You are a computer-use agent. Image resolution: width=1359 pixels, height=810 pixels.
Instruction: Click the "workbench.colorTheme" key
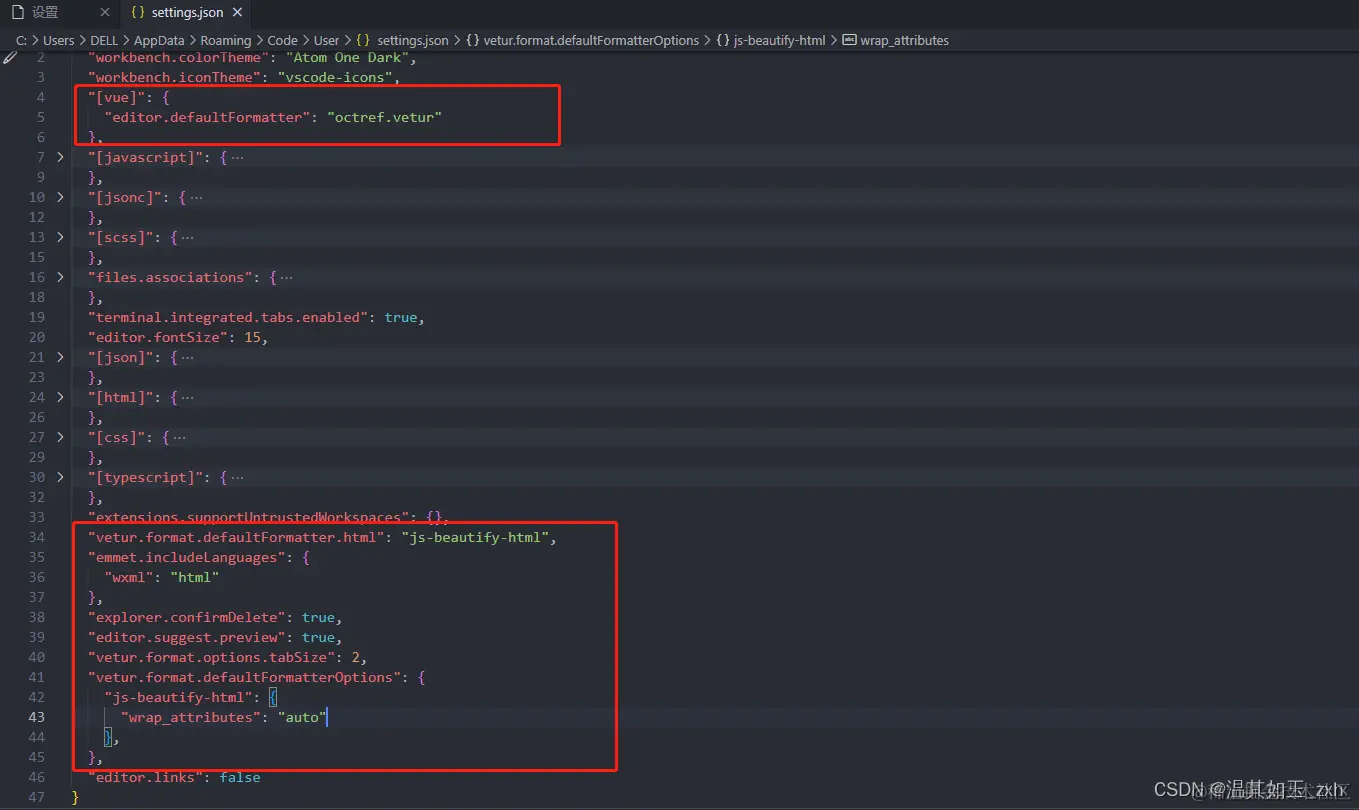click(x=178, y=57)
